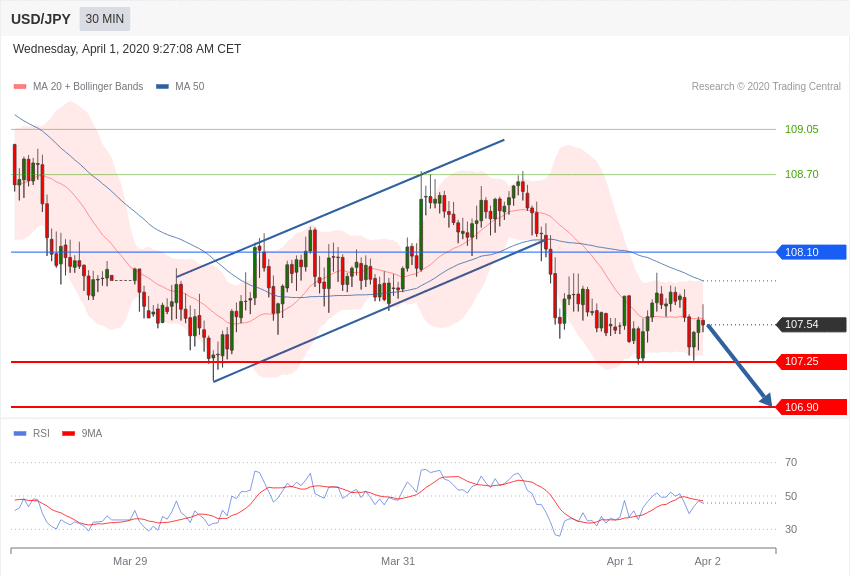Screen dimensions: 850x576
Task: Click the black 107.54 current price tag
Action: click(x=812, y=324)
